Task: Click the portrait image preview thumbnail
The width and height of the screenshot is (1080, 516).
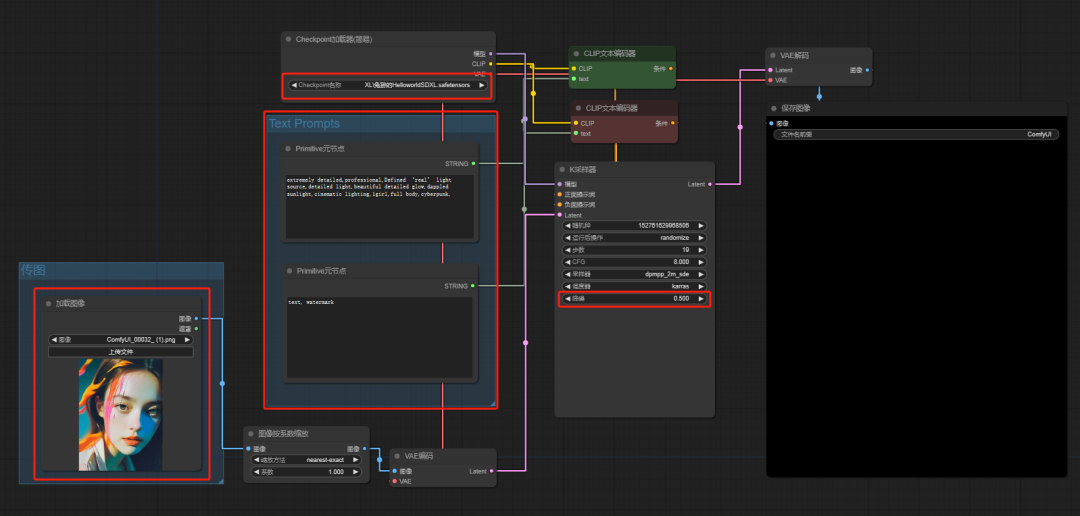Action: pos(120,415)
